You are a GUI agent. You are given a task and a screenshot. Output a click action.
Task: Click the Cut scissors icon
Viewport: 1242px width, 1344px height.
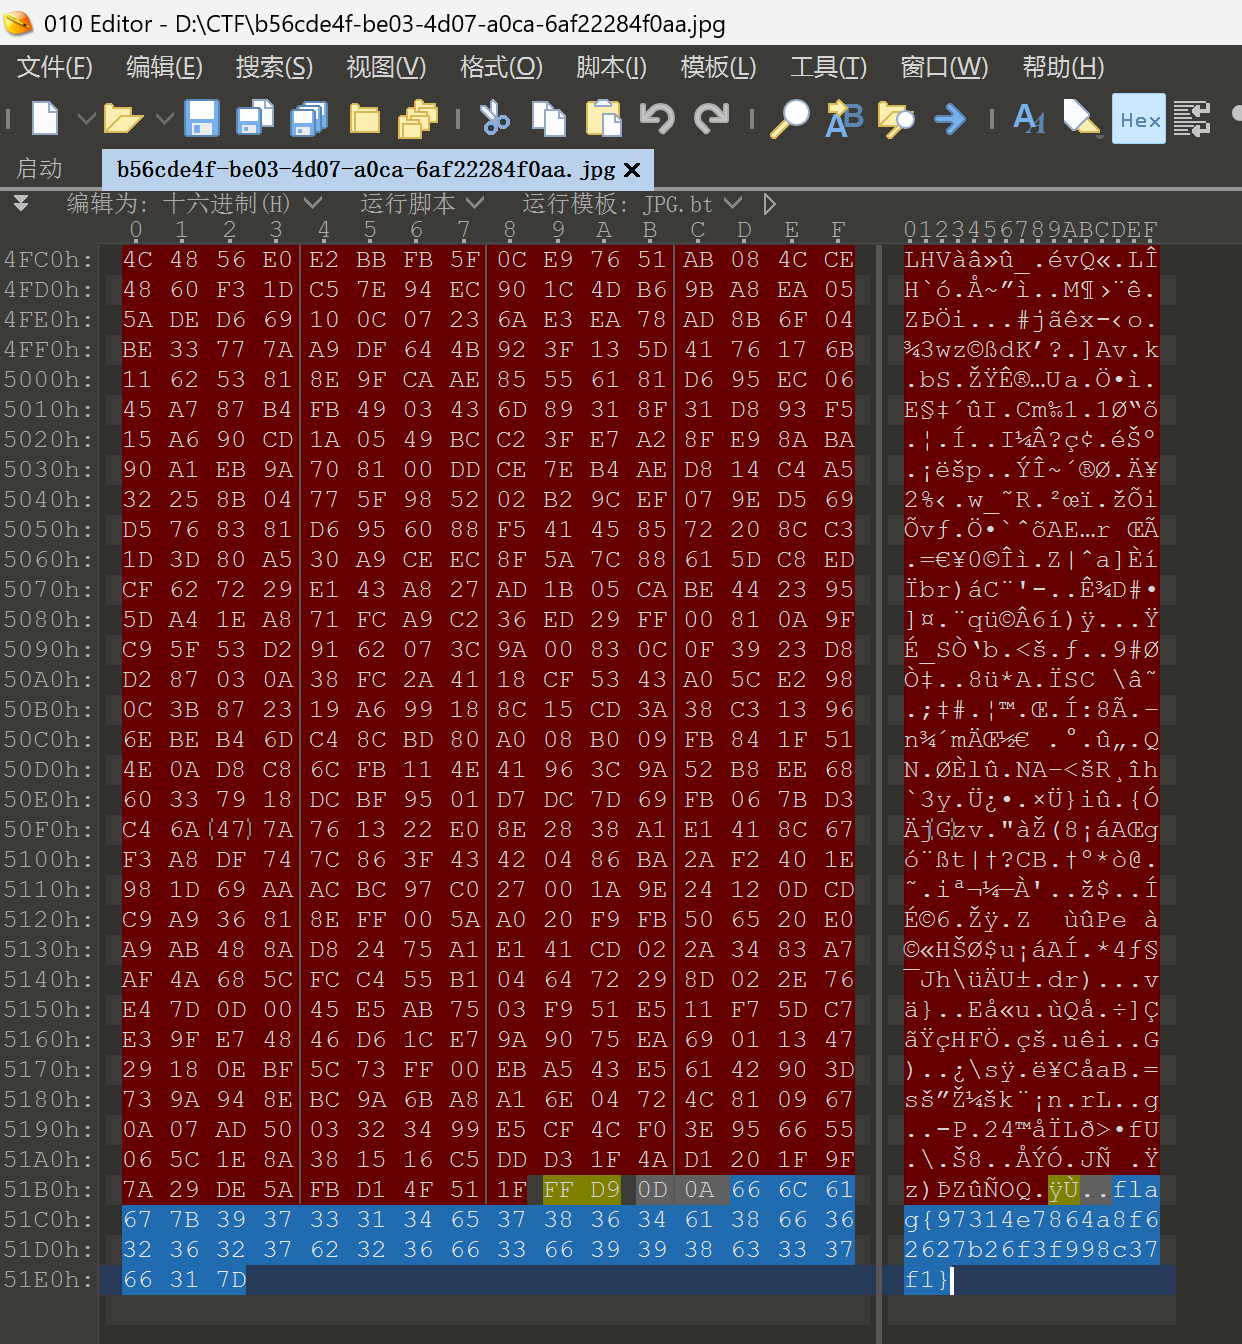click(494, 119)
